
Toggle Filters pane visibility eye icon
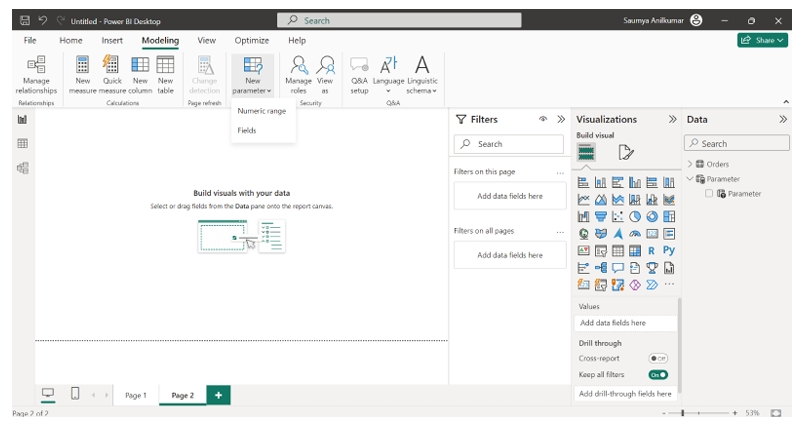coord(543,119)
